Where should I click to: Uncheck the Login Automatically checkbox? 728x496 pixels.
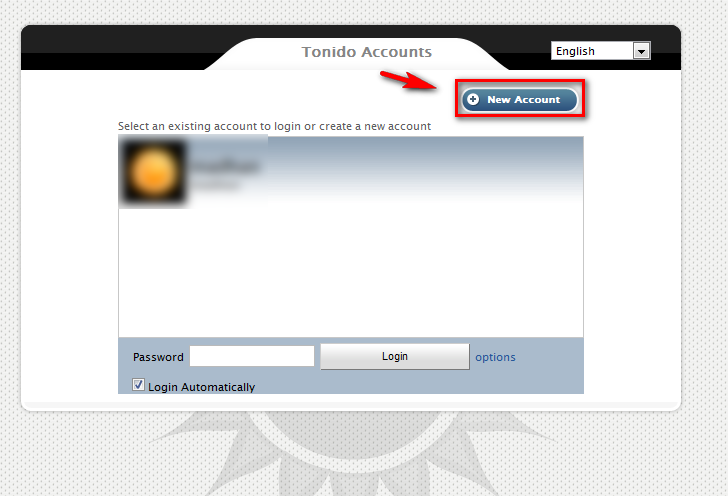pyautogui.click(x=138, y=385)
